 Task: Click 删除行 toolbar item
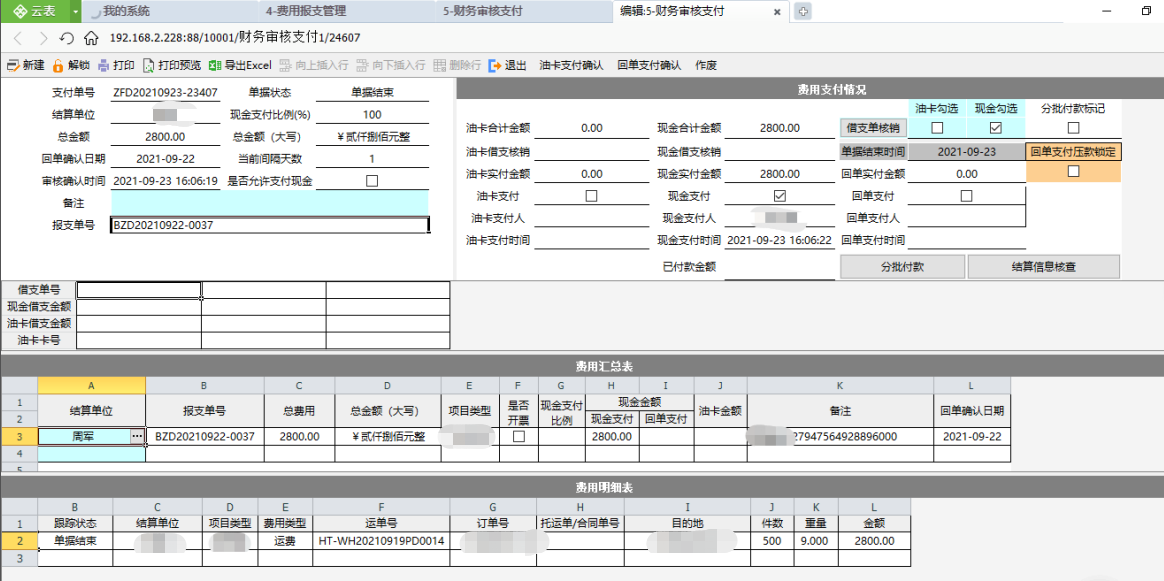coord(457,65)
